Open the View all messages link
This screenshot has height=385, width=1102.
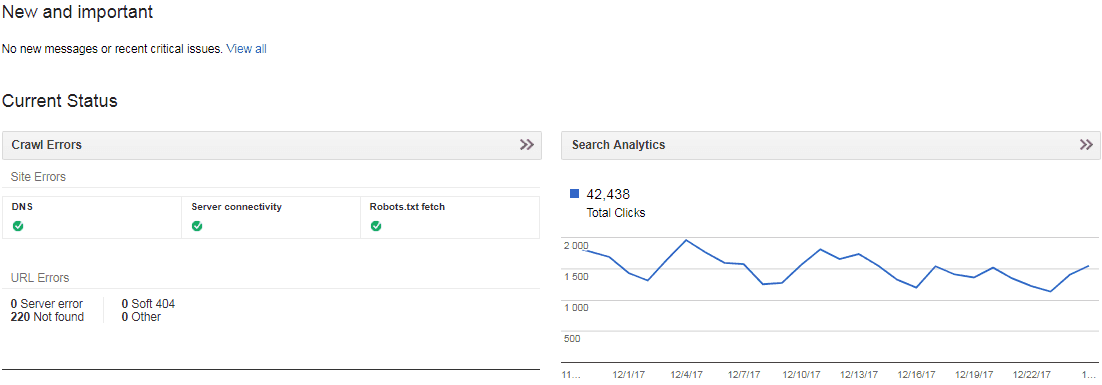(246, 49)
